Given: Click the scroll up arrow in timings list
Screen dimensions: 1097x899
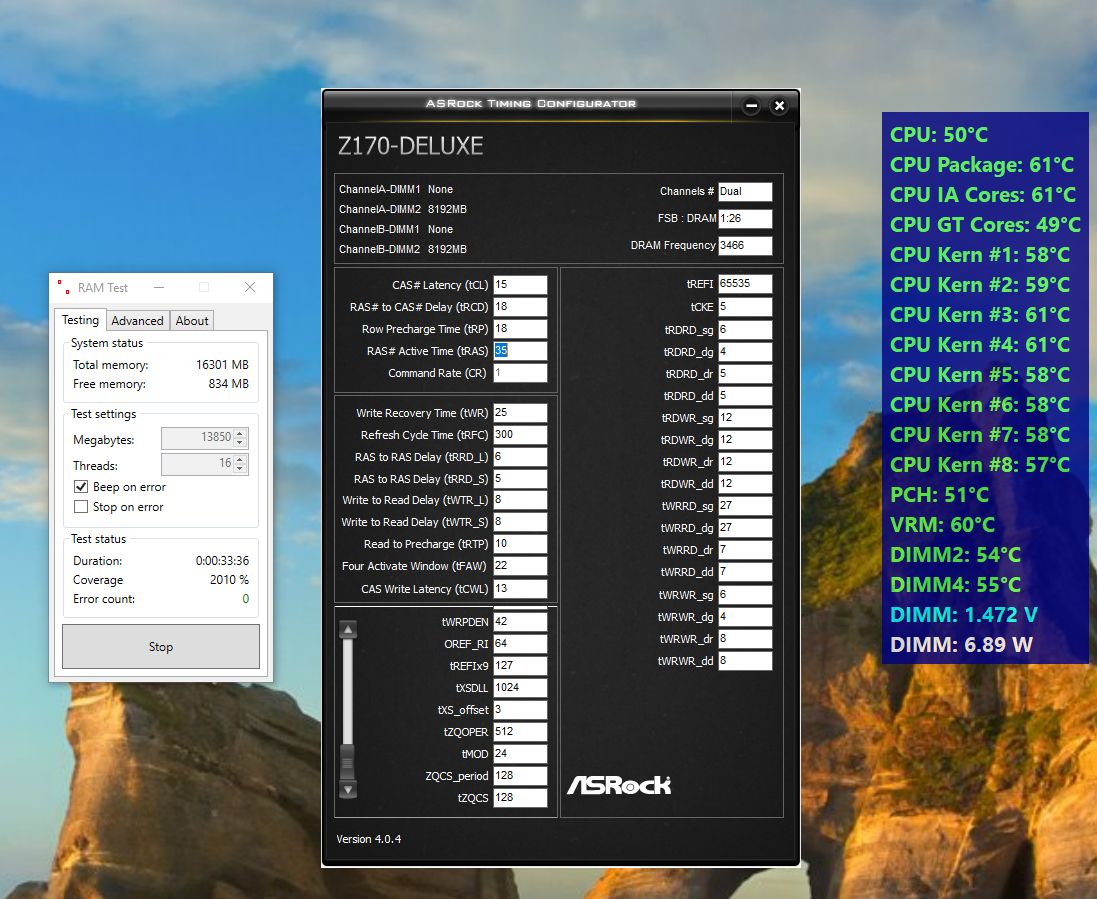Looking at the screenshot, I should (348, 630).
